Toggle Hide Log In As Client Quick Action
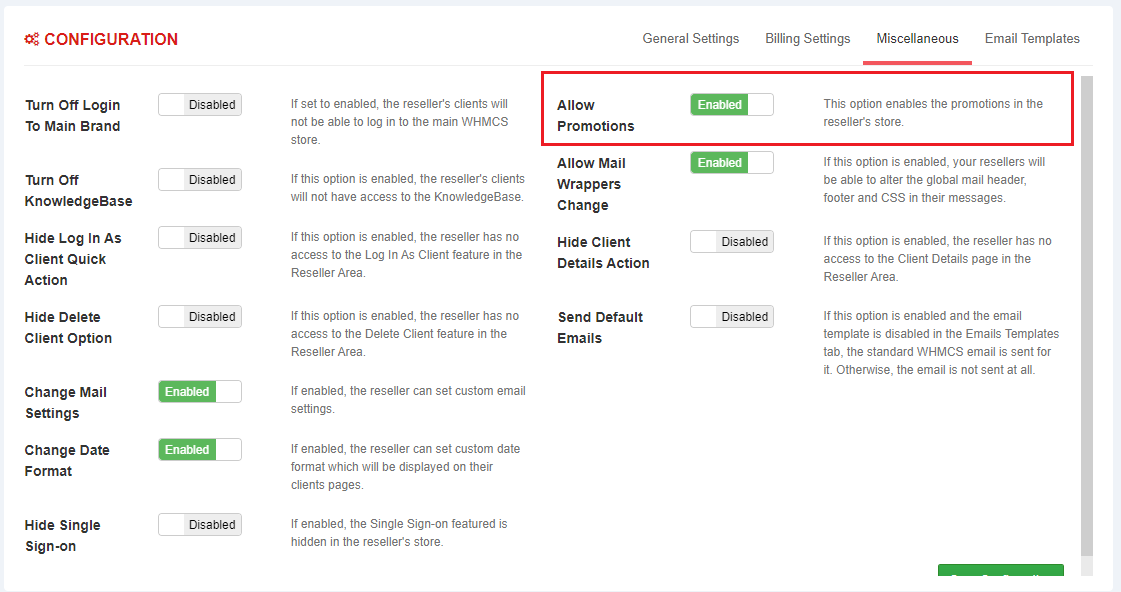The height and width of the screenshot is (592, 1121). 200,237
